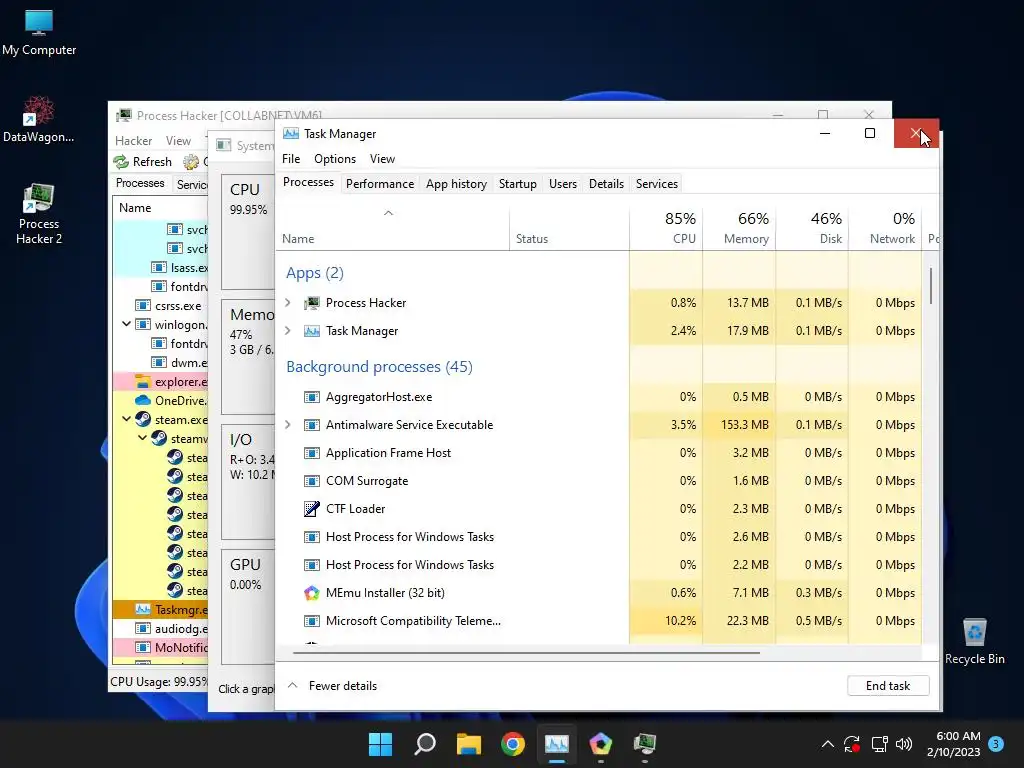Click the Application Frame Host icon

click(312, 453)
